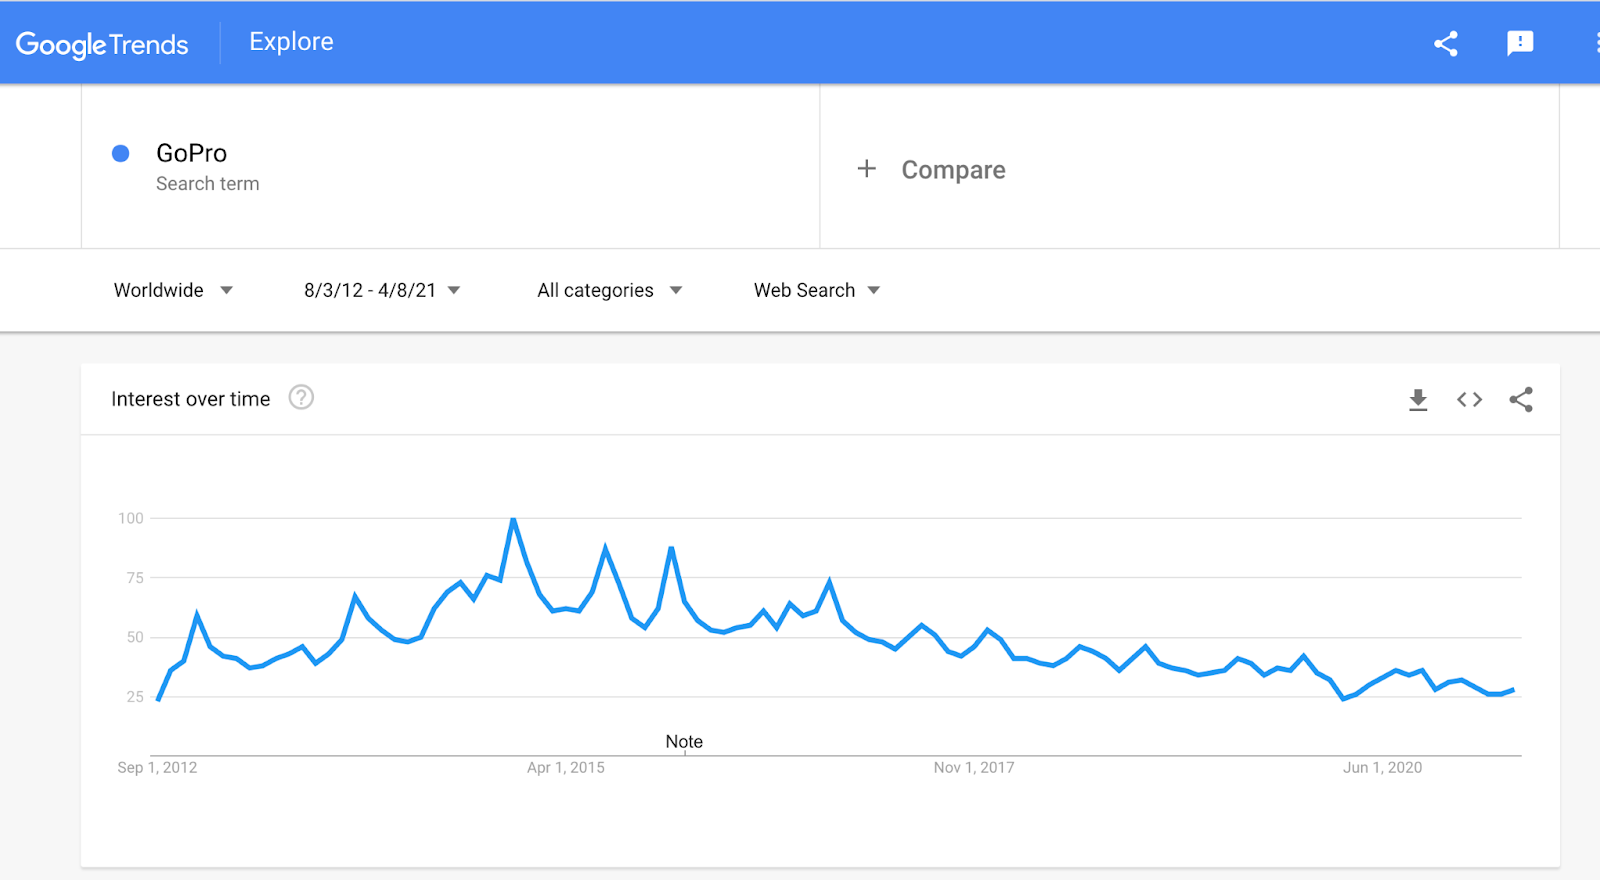This screenshot has height=880, width=1600.
Task: Click the help icon beside Interest over time
Action: click(x=301, y=398)
